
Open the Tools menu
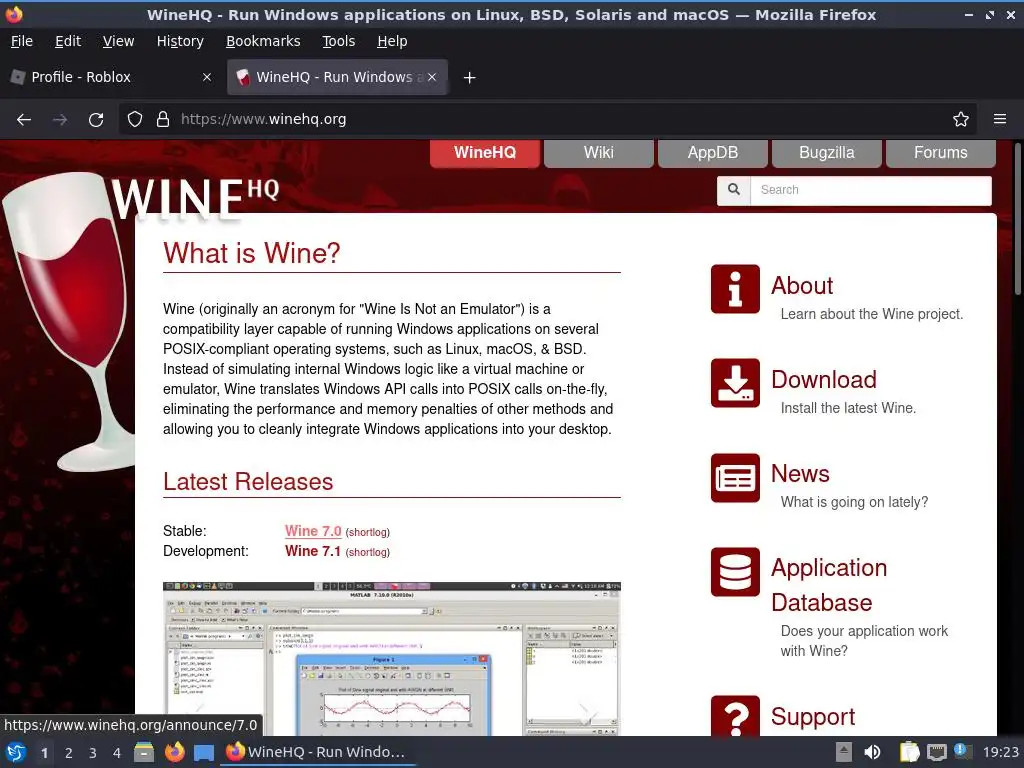pos(338,41)
